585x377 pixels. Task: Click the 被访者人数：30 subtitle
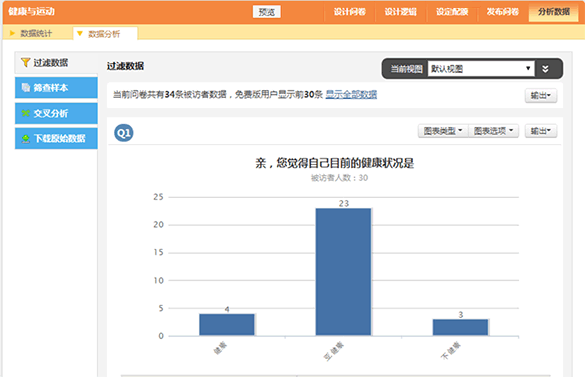(339, 178)
